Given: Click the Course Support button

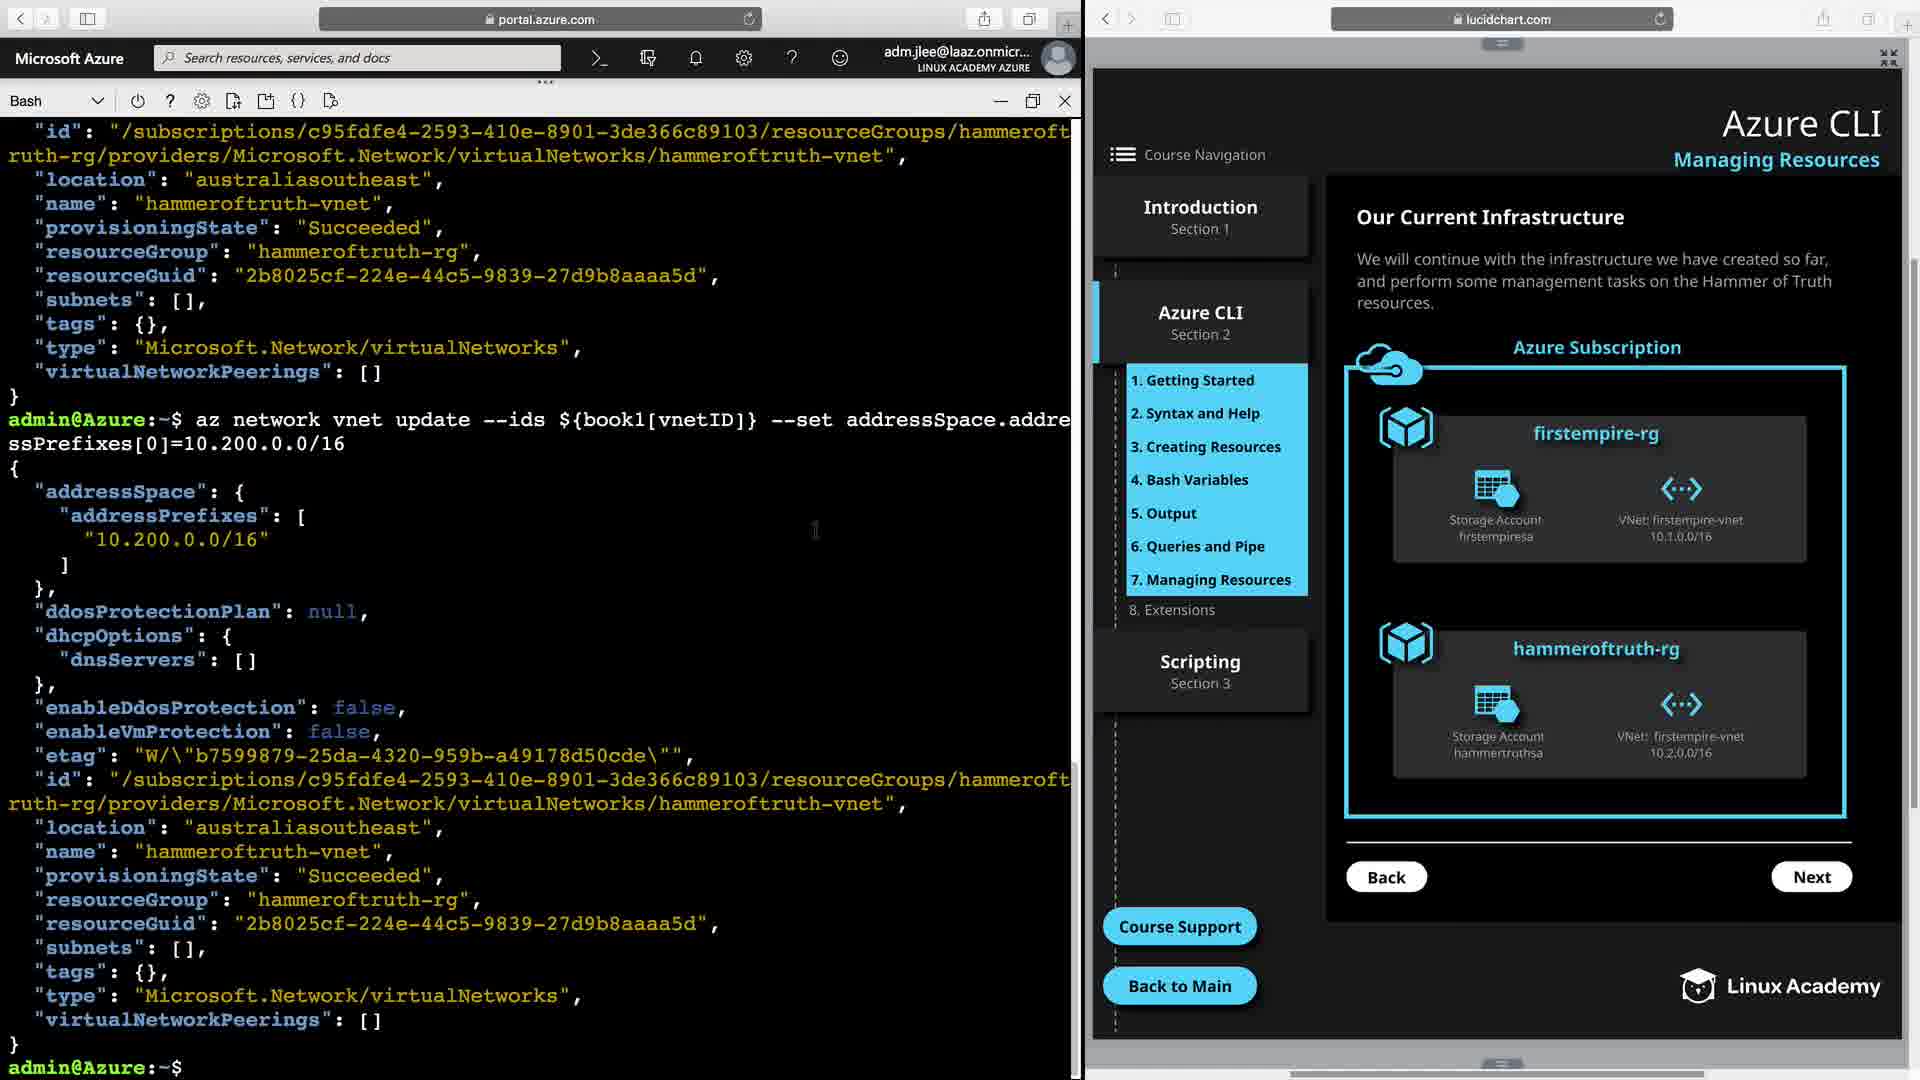Looking at the screenshot, I should click(x=1179, y=927).
